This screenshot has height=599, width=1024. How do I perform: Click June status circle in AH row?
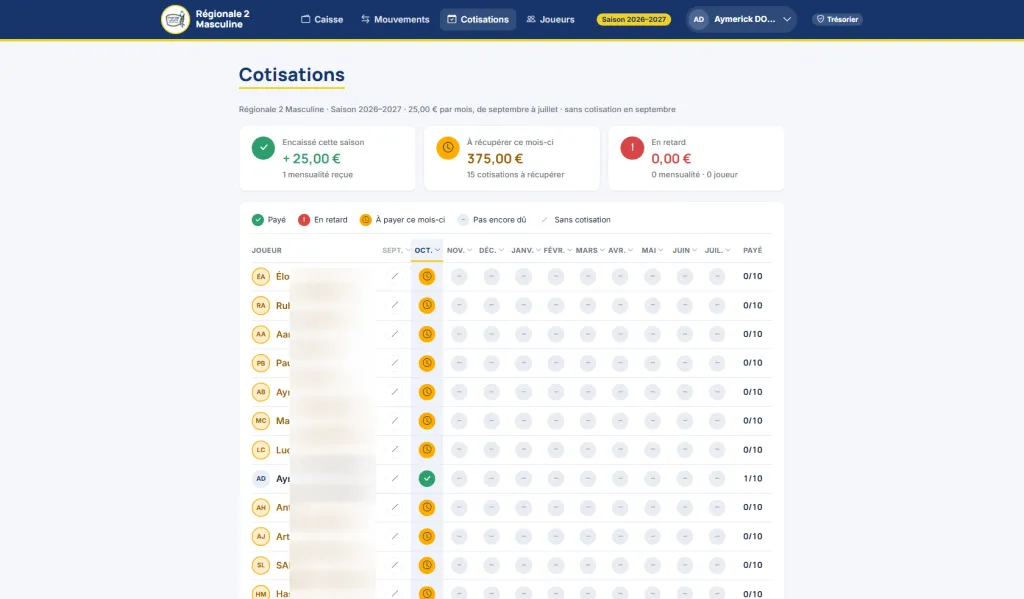point(684,507)
